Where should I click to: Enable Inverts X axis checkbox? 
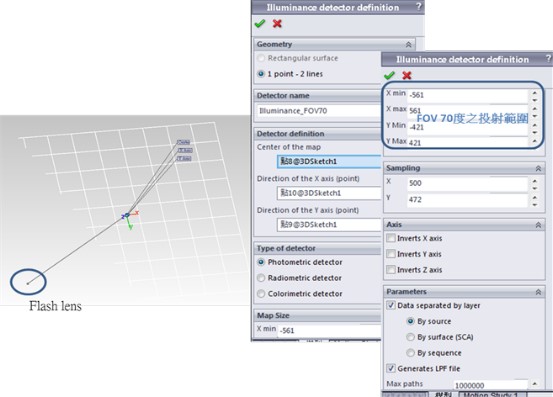coord(390,238)
